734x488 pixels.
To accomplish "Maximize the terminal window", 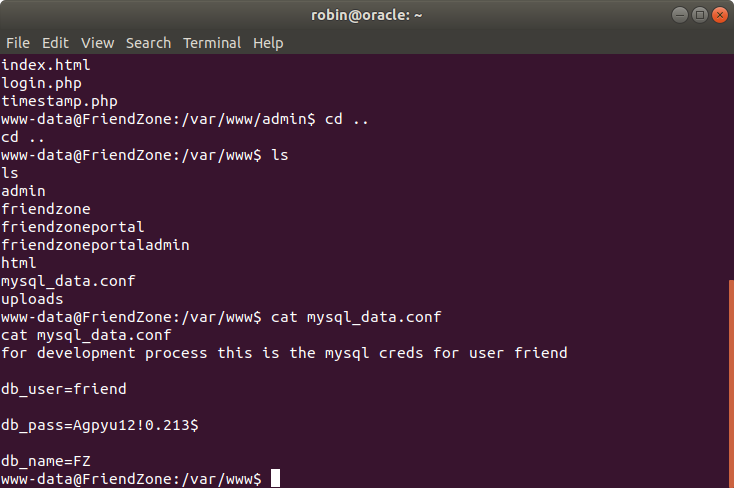I will coord(700,15).
